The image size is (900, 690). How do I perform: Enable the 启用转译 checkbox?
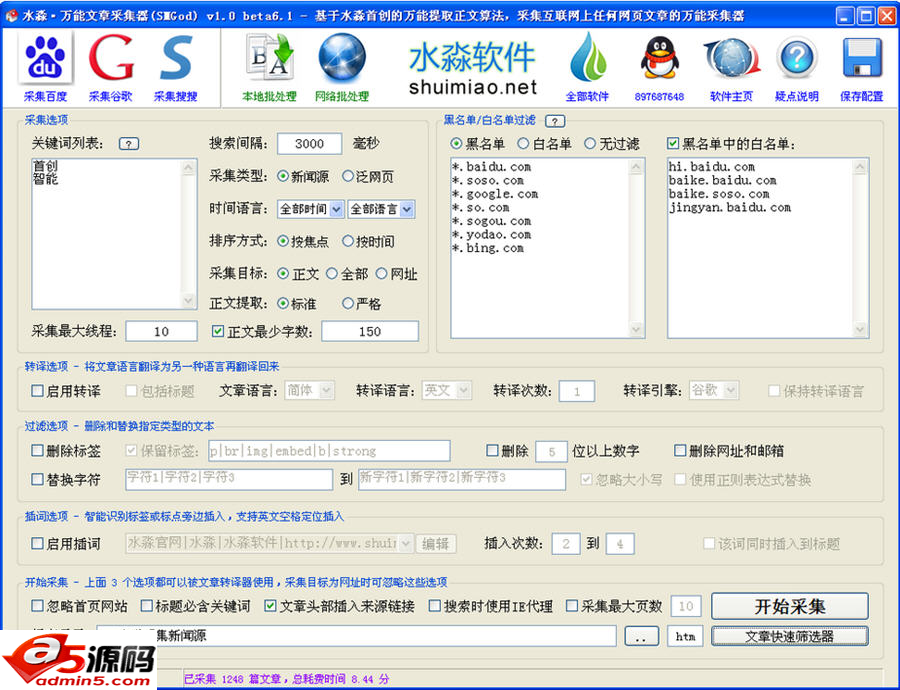click(37, 391)
